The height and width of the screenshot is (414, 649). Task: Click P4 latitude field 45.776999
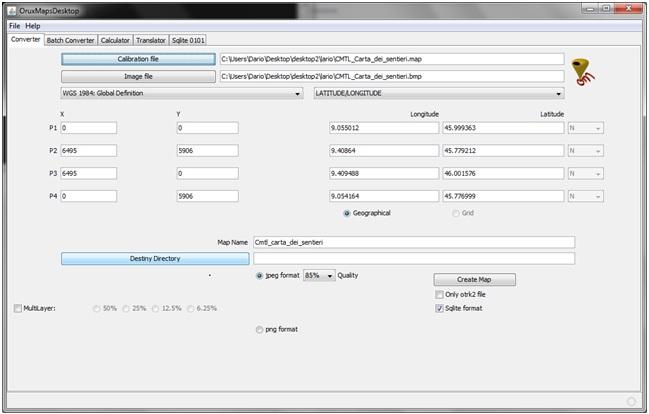pos(503,197)
